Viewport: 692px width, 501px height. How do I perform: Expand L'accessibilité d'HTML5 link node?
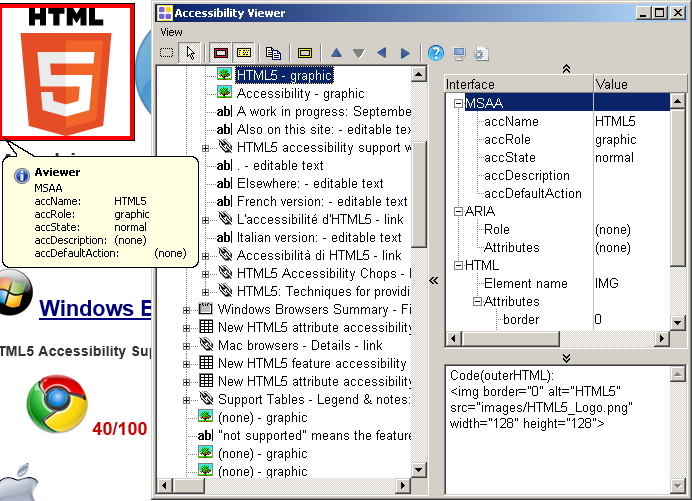205,220
